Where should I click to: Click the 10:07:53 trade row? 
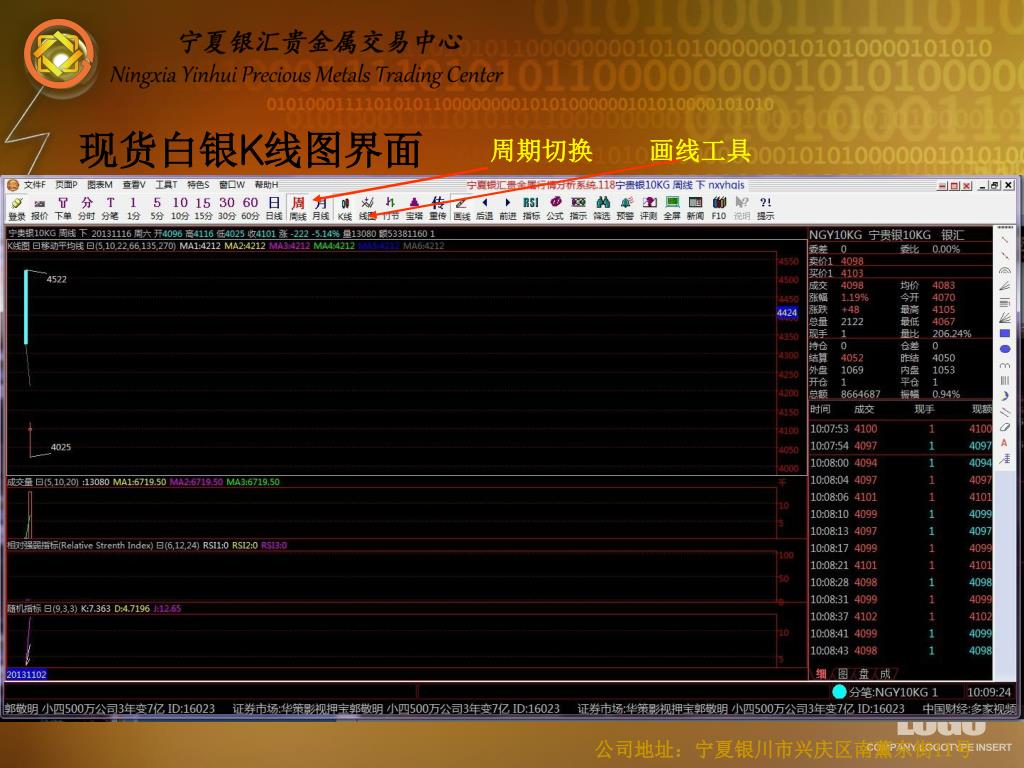901,429
